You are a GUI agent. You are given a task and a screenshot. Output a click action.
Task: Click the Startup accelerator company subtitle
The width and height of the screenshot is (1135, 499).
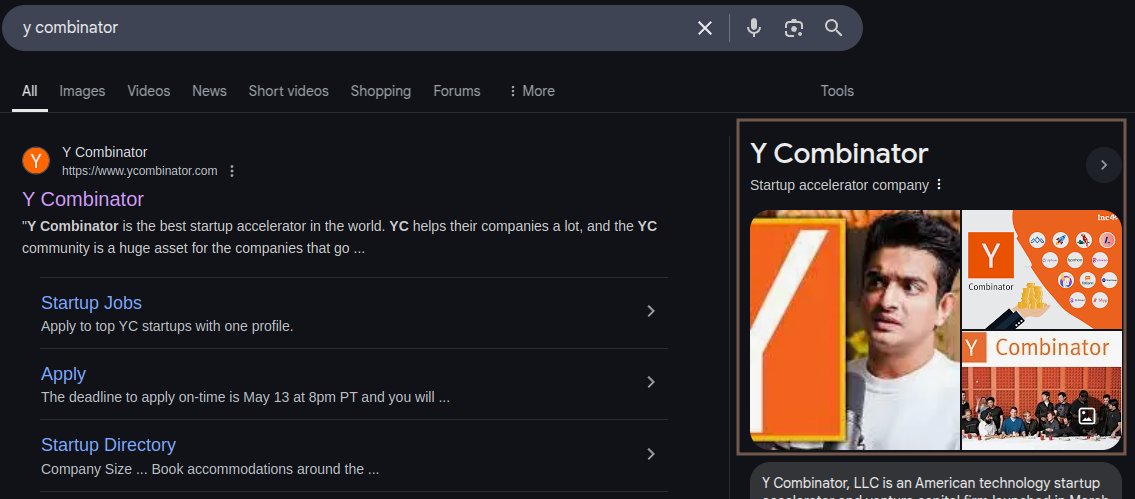click(x=839, y=185)
